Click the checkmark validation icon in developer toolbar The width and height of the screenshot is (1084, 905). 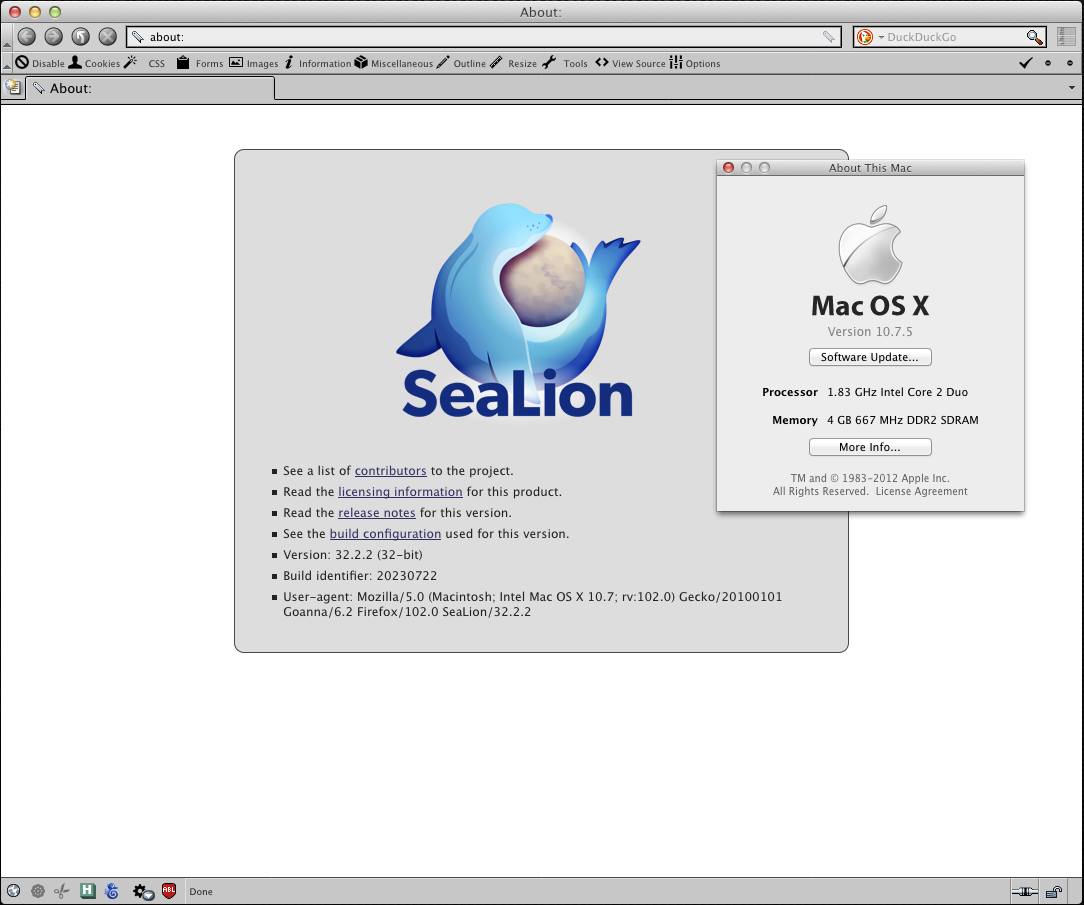click(x=1026, y=63)
